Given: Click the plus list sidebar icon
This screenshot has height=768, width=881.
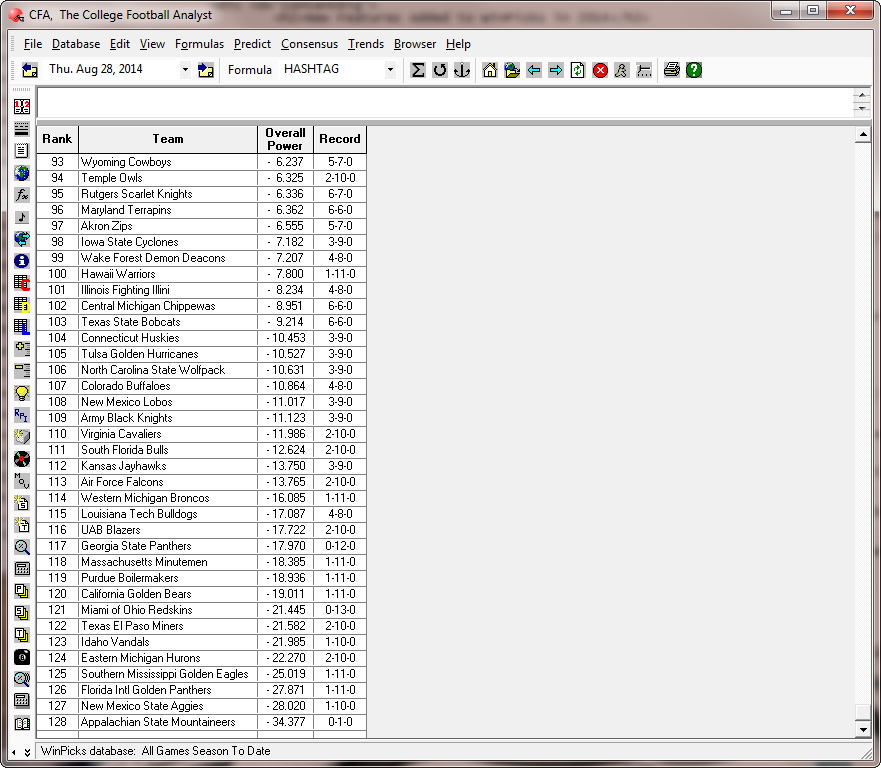Looking at the screenshot, I should point(22,348).
